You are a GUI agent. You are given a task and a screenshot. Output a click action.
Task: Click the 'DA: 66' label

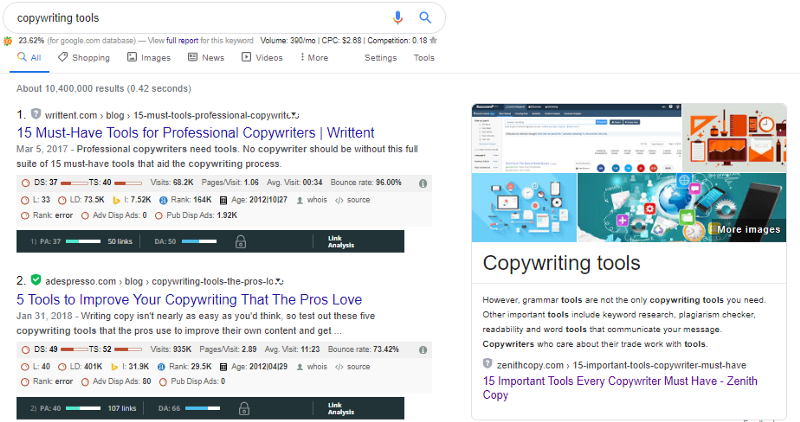(x=169, y=408)
